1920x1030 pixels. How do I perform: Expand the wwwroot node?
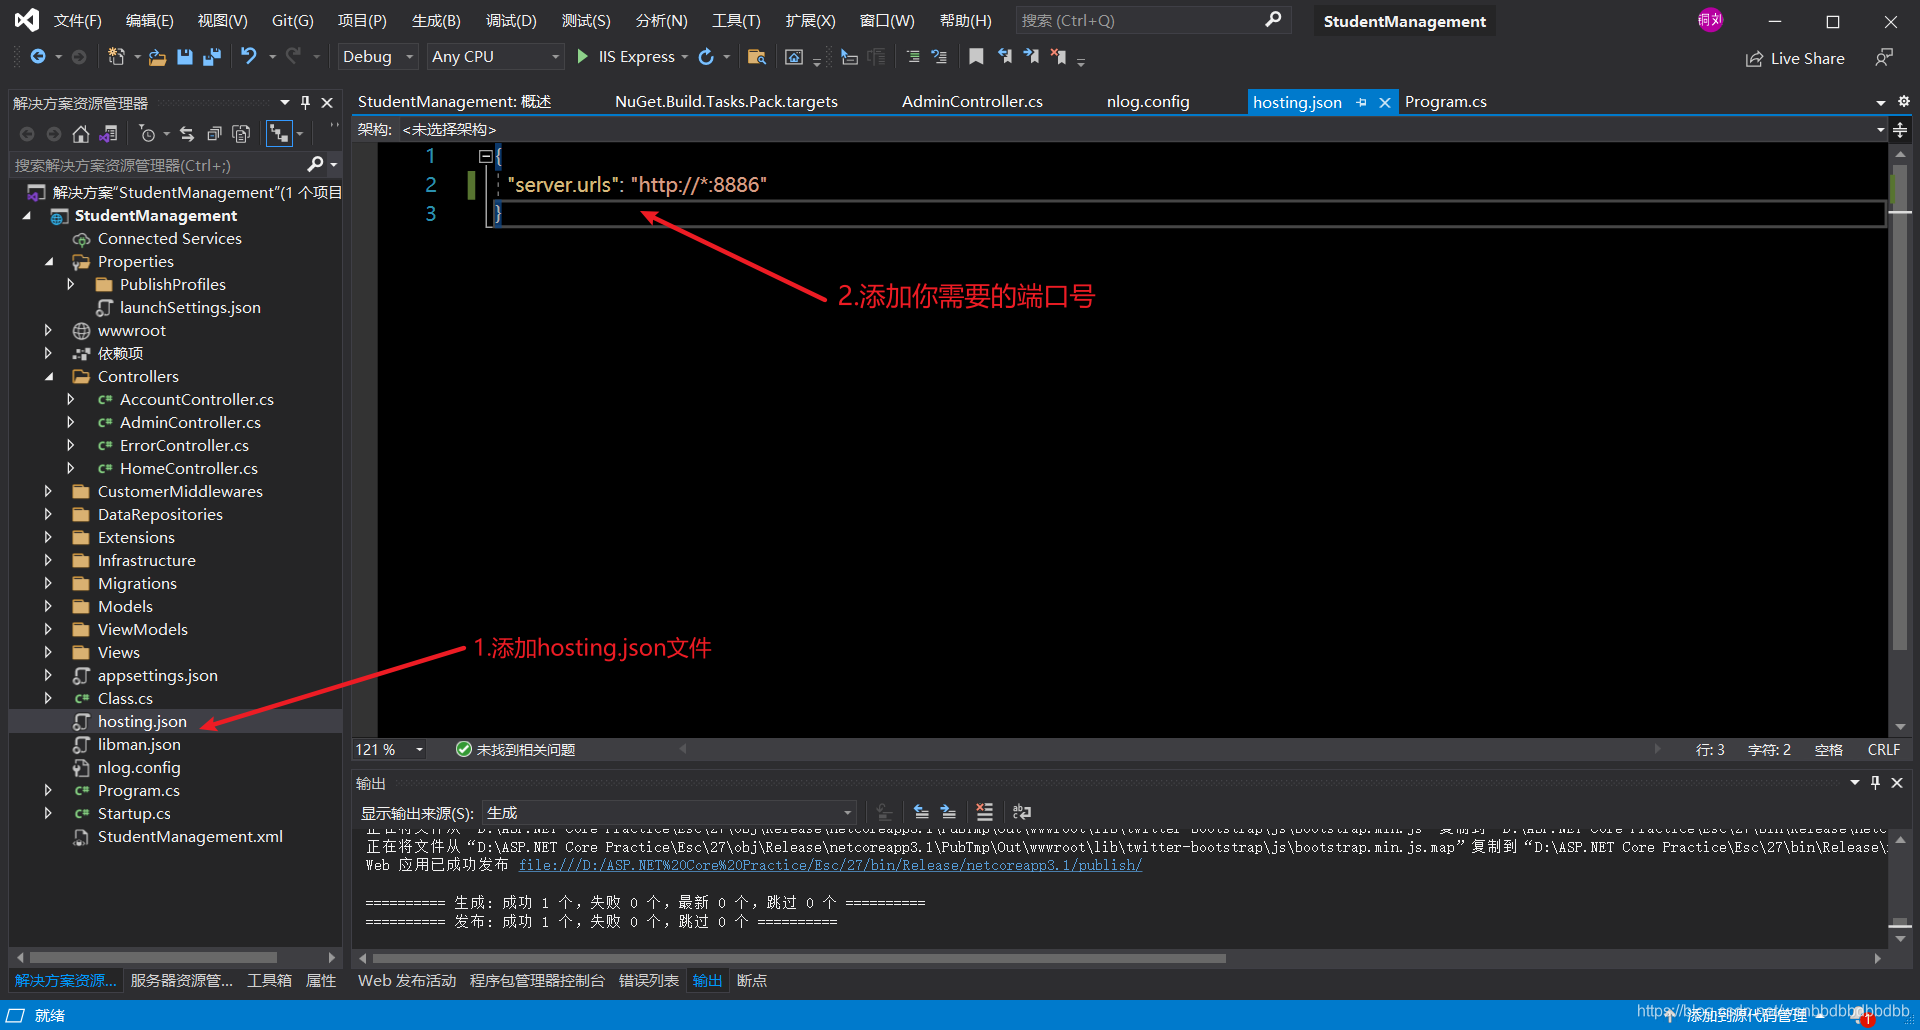point(48,330)
